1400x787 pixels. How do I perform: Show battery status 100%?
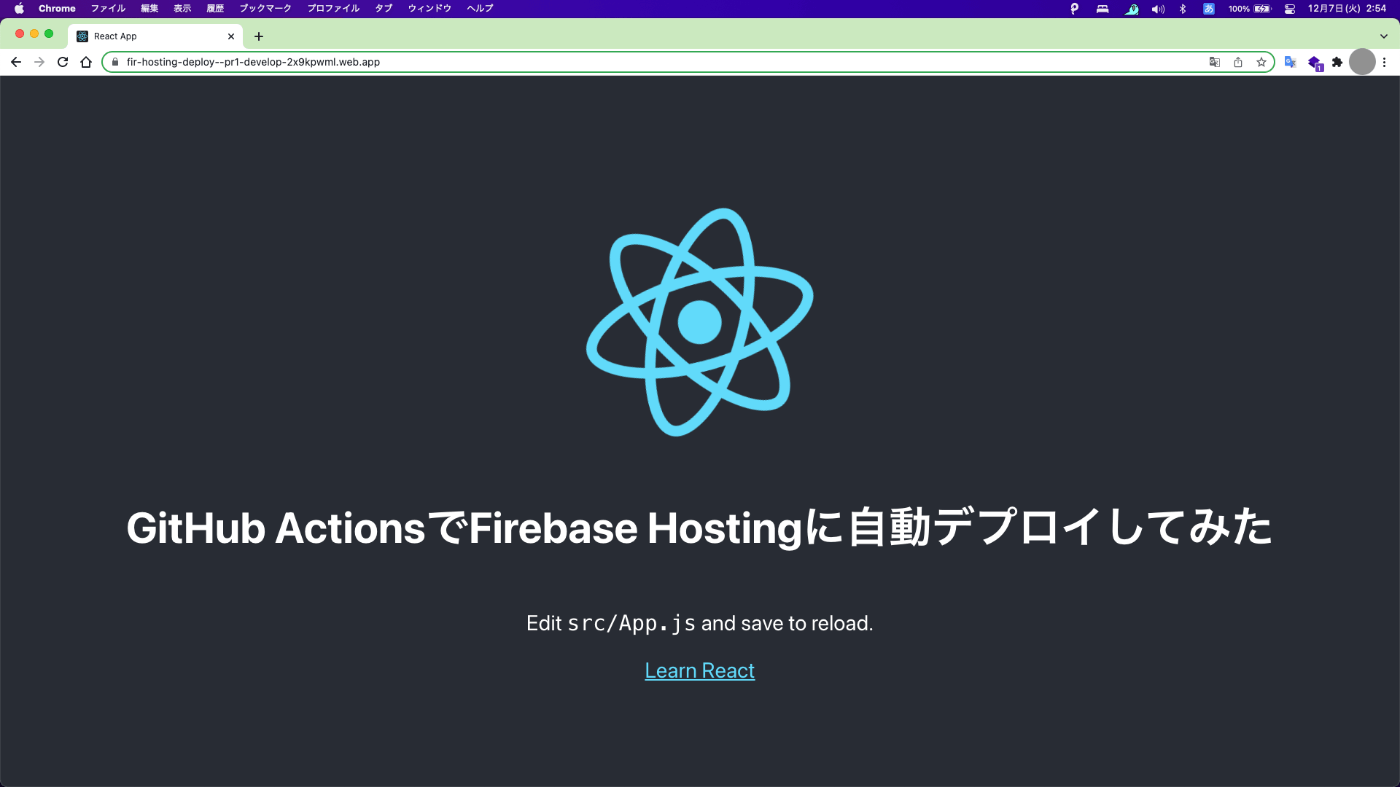tap(1249, 8)
